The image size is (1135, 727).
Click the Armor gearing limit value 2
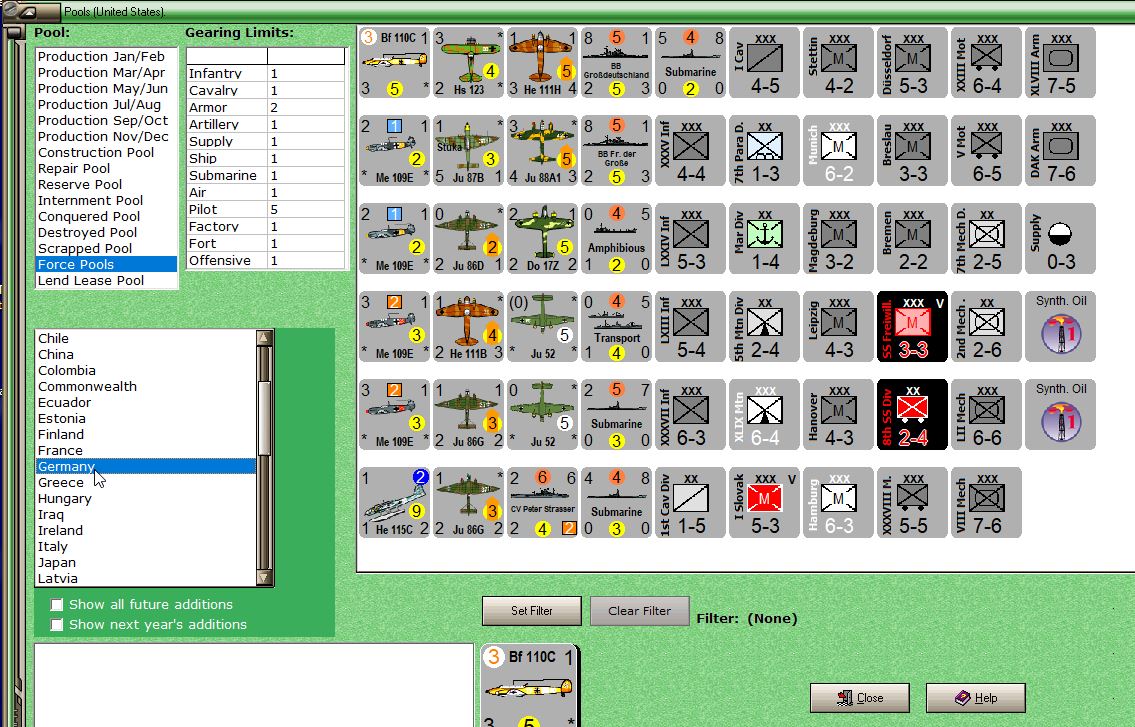[x=306, y=107]
